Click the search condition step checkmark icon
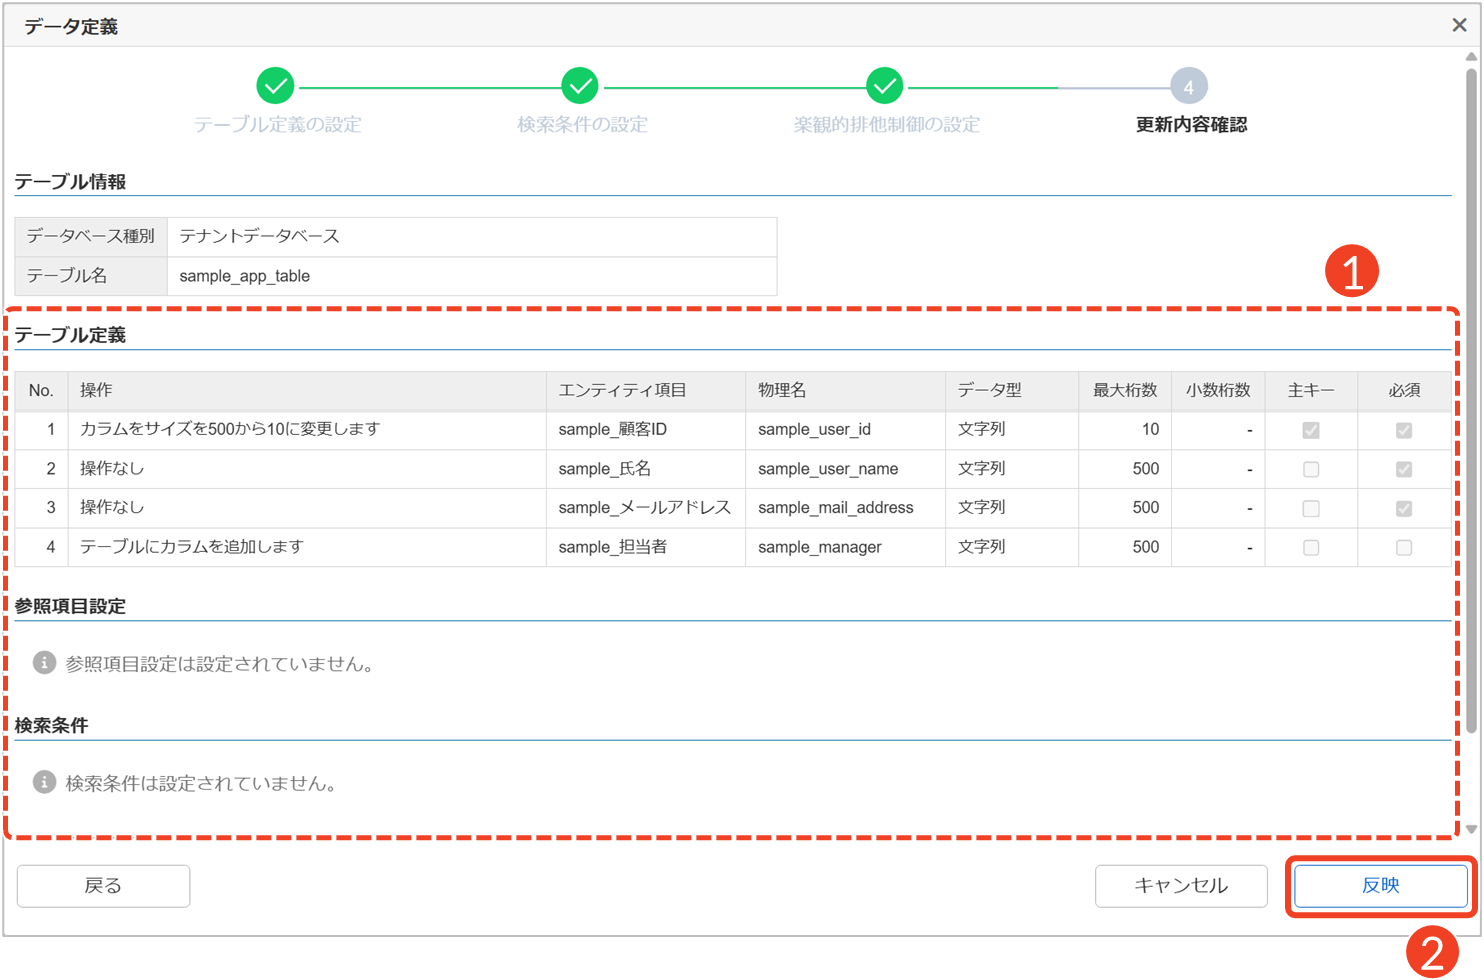The image size is (1484, 980). tap(580, 86)
